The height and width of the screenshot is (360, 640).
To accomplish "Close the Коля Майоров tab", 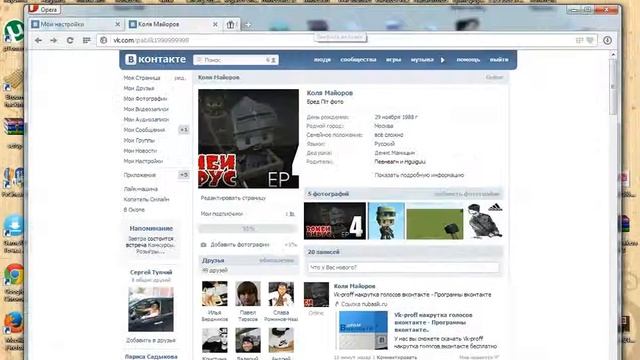I will [x=215, y=24].
